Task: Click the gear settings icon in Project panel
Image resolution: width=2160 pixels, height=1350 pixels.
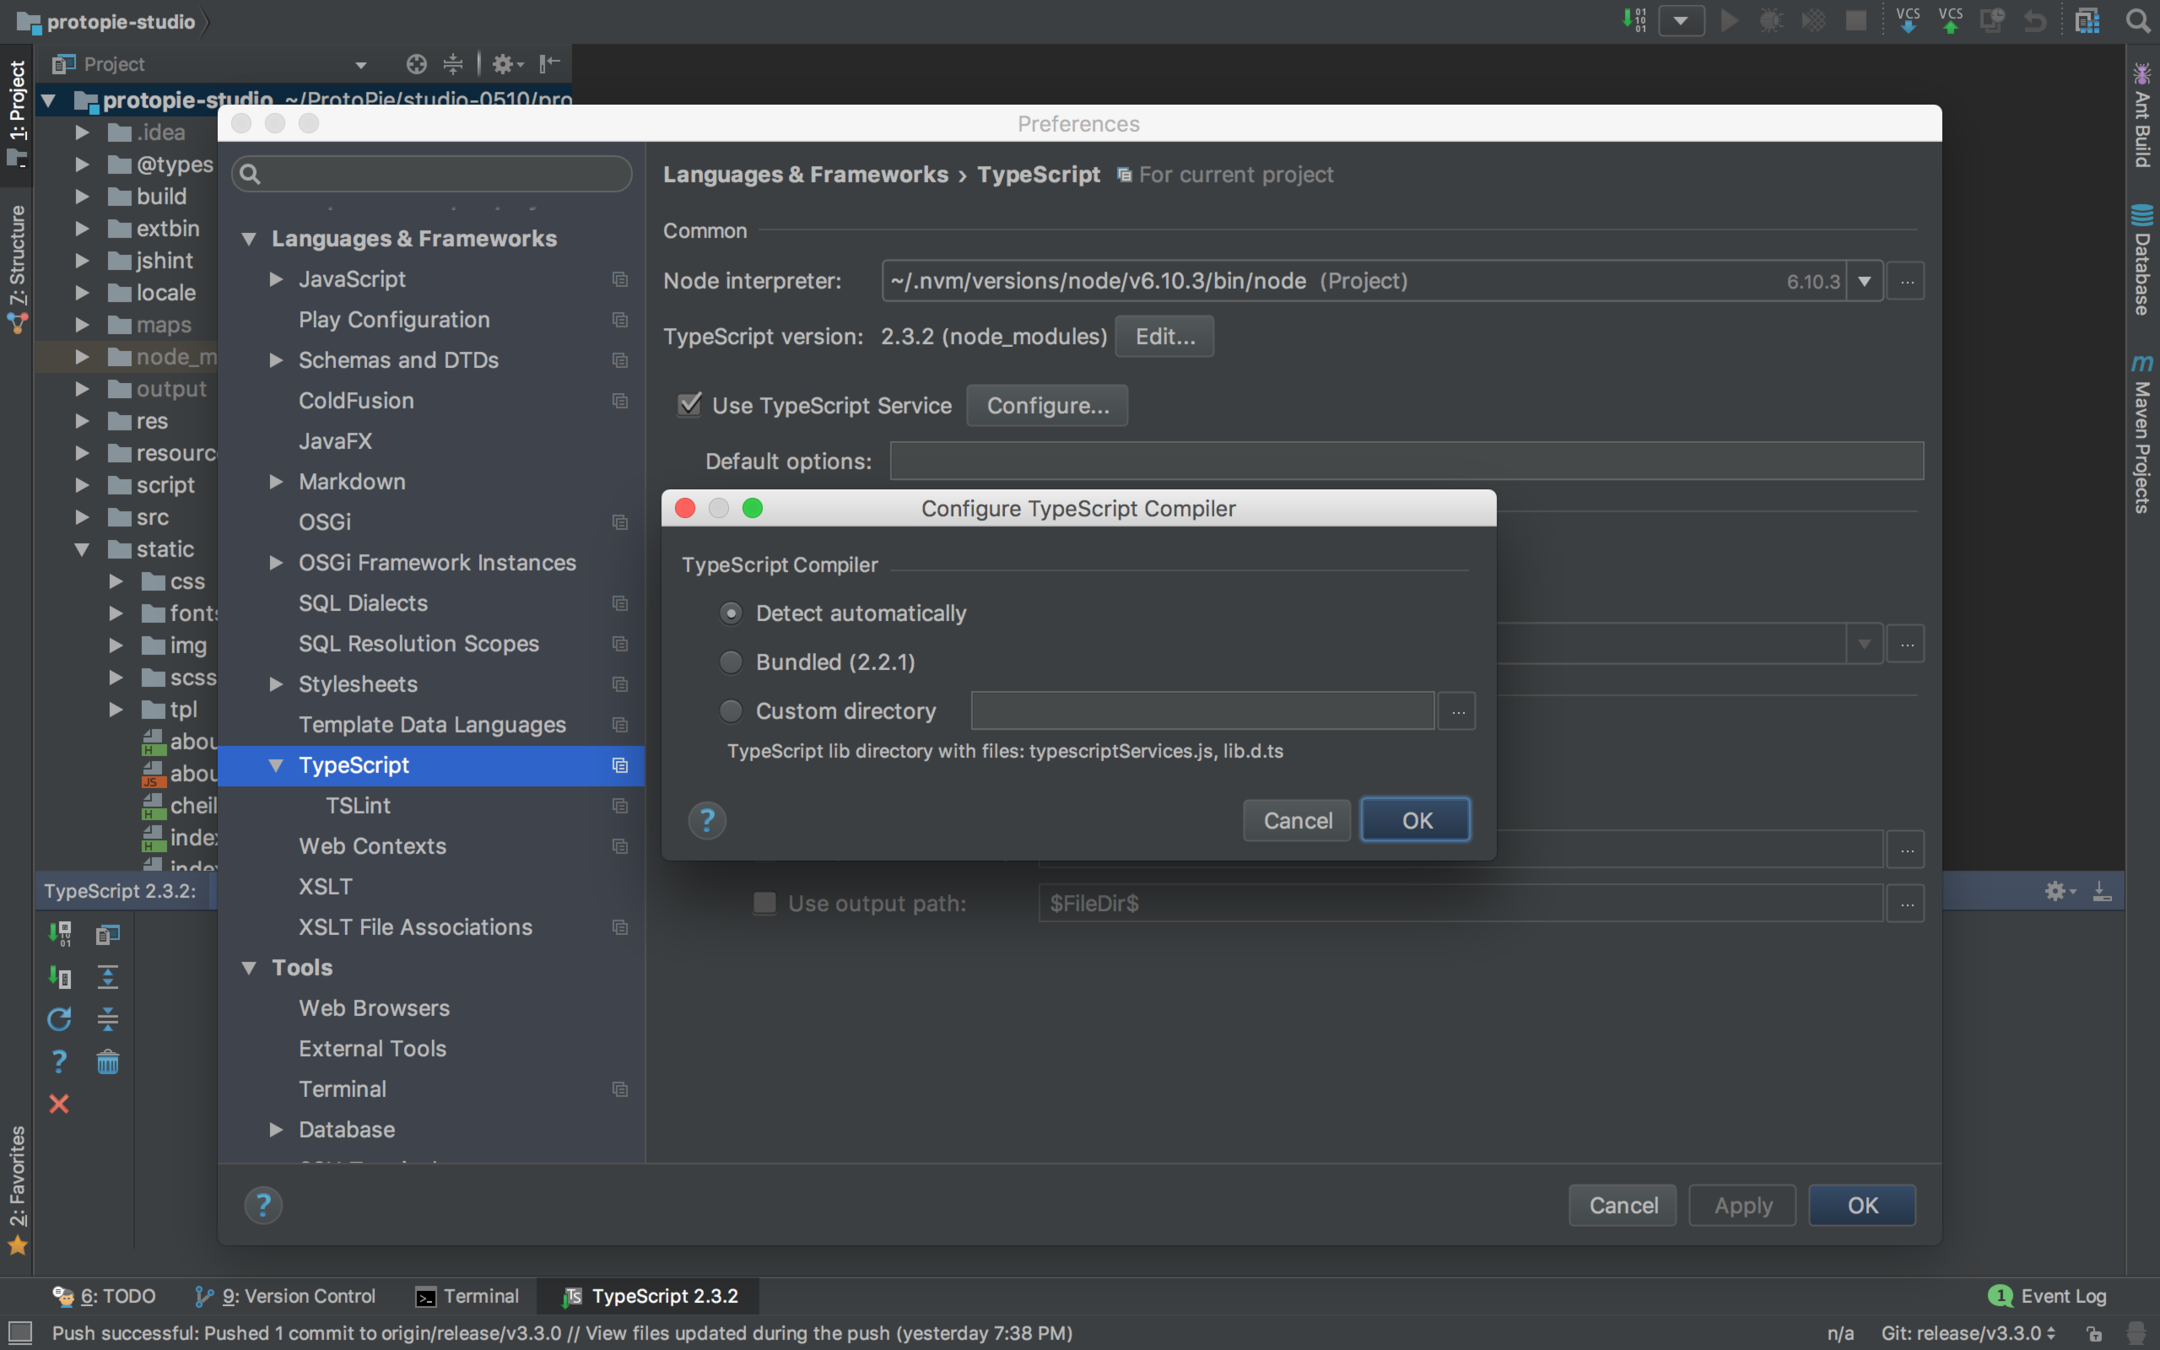Action: pyautogui.click(x=503, y=64)
